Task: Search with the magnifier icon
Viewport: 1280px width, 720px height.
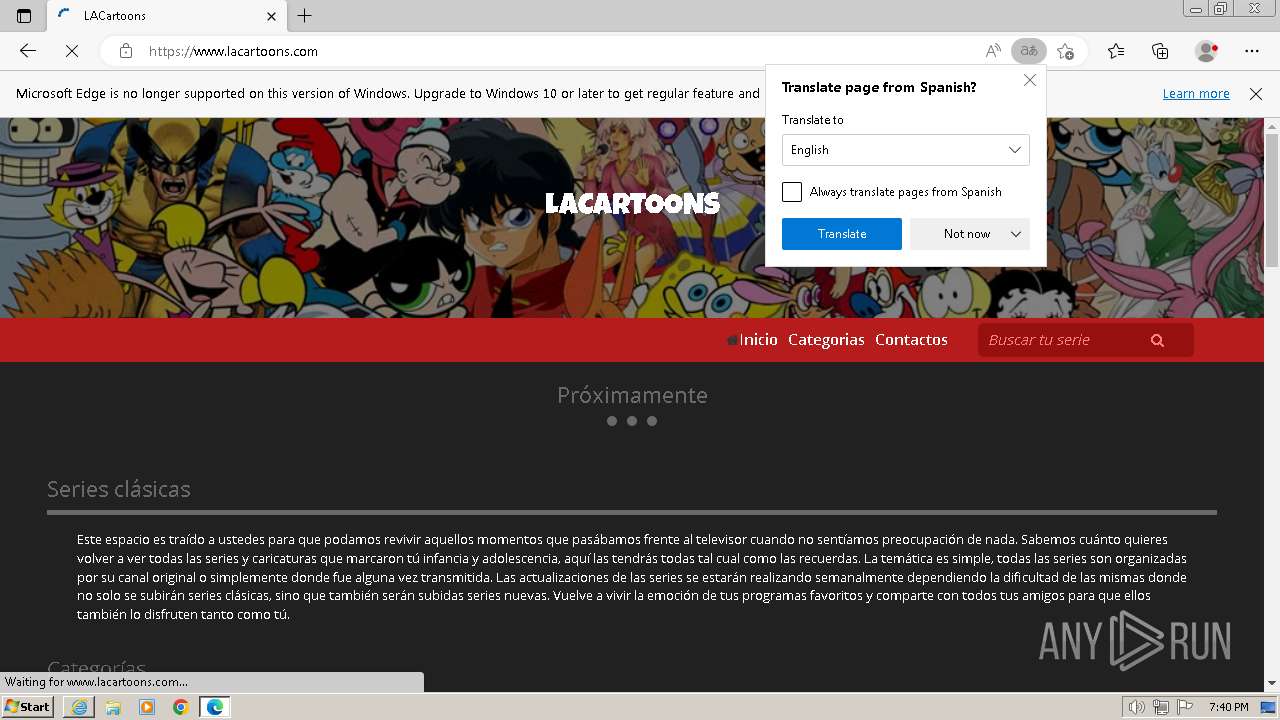Action: [x=1157, y=340]
